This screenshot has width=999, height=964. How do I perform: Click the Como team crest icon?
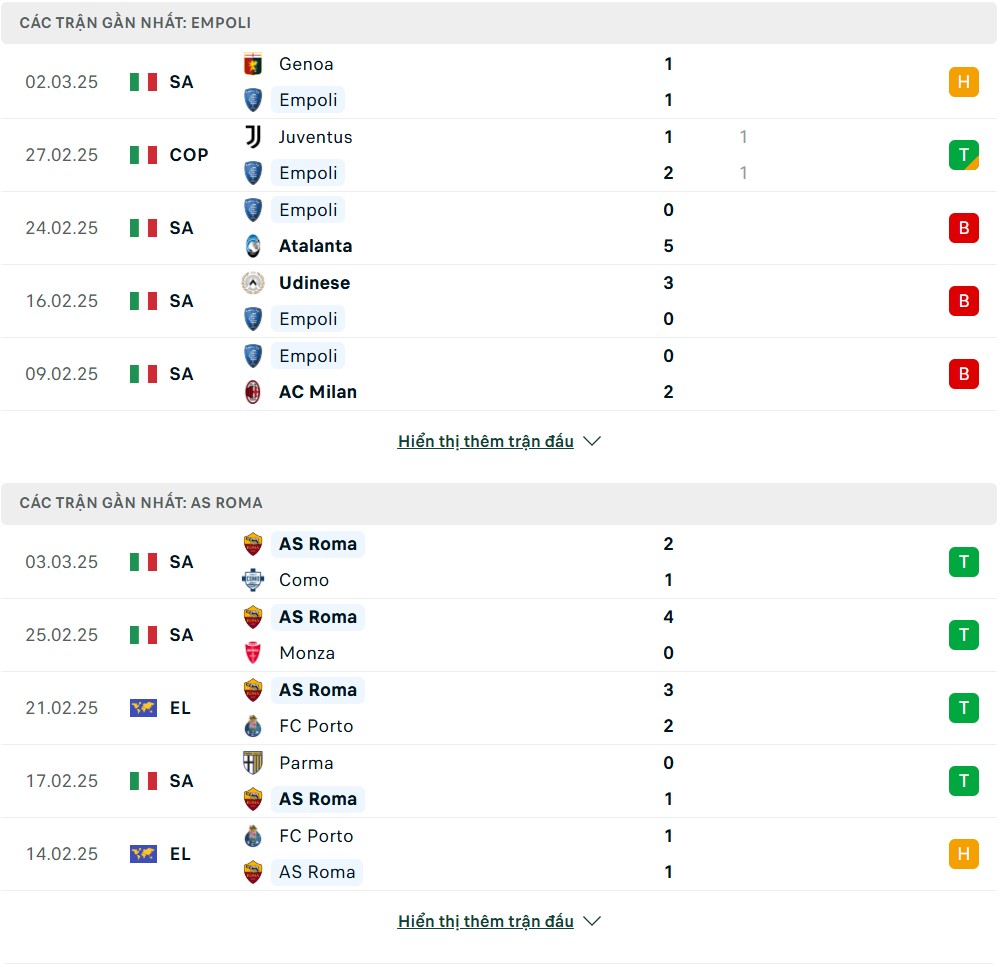click(x=253, y=580)
